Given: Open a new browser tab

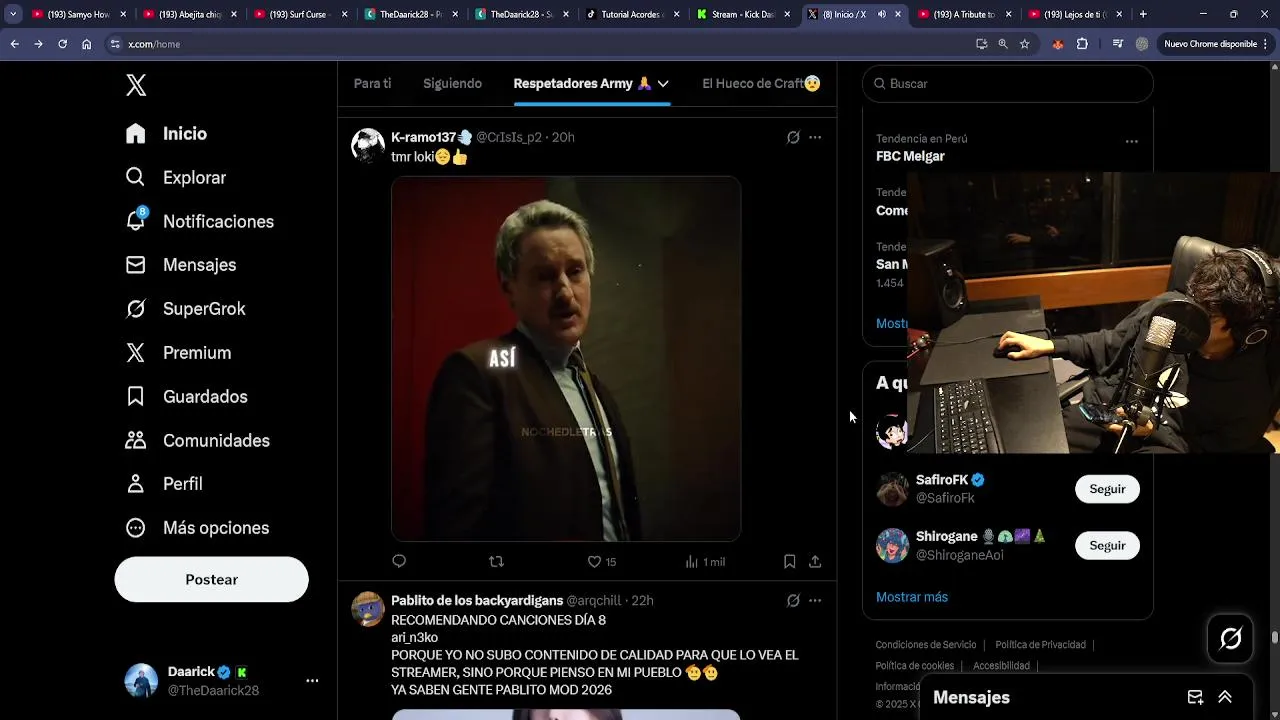Looking at the screenshot, I should tap(1143, 14).
